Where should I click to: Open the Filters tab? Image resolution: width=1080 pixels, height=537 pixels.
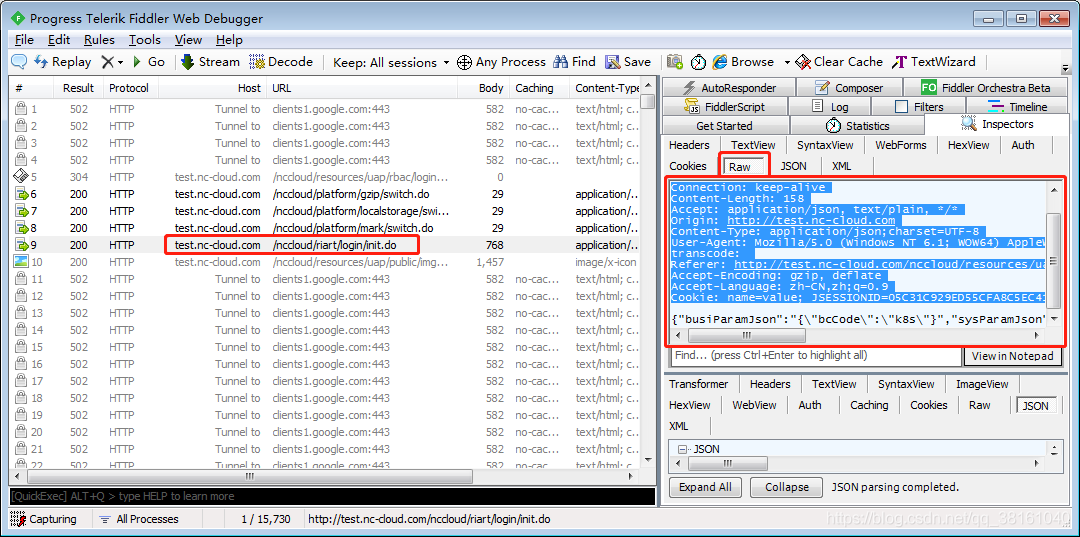tap(919, 107)
